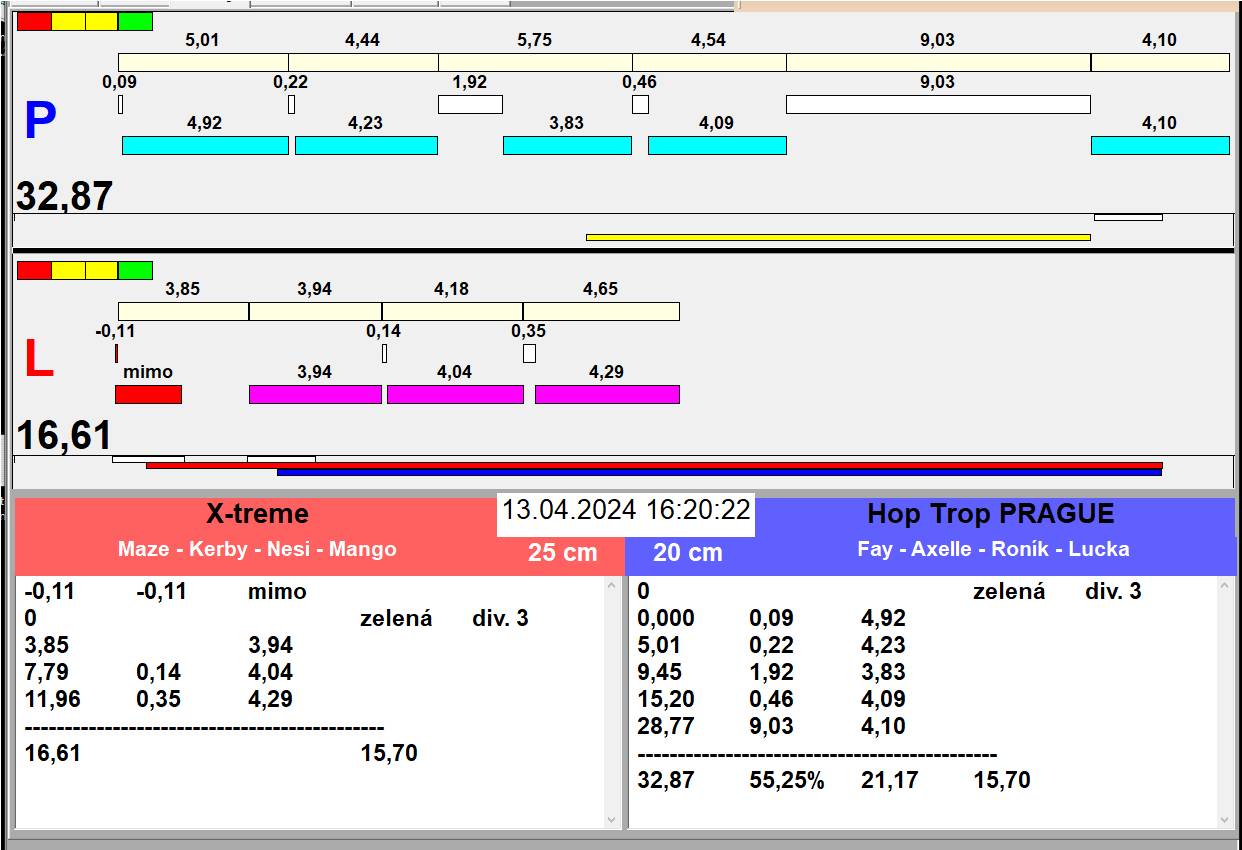Screen dimensions: 1242x850
Task: Click the big red L lane letter
Action: click(38, 360)
